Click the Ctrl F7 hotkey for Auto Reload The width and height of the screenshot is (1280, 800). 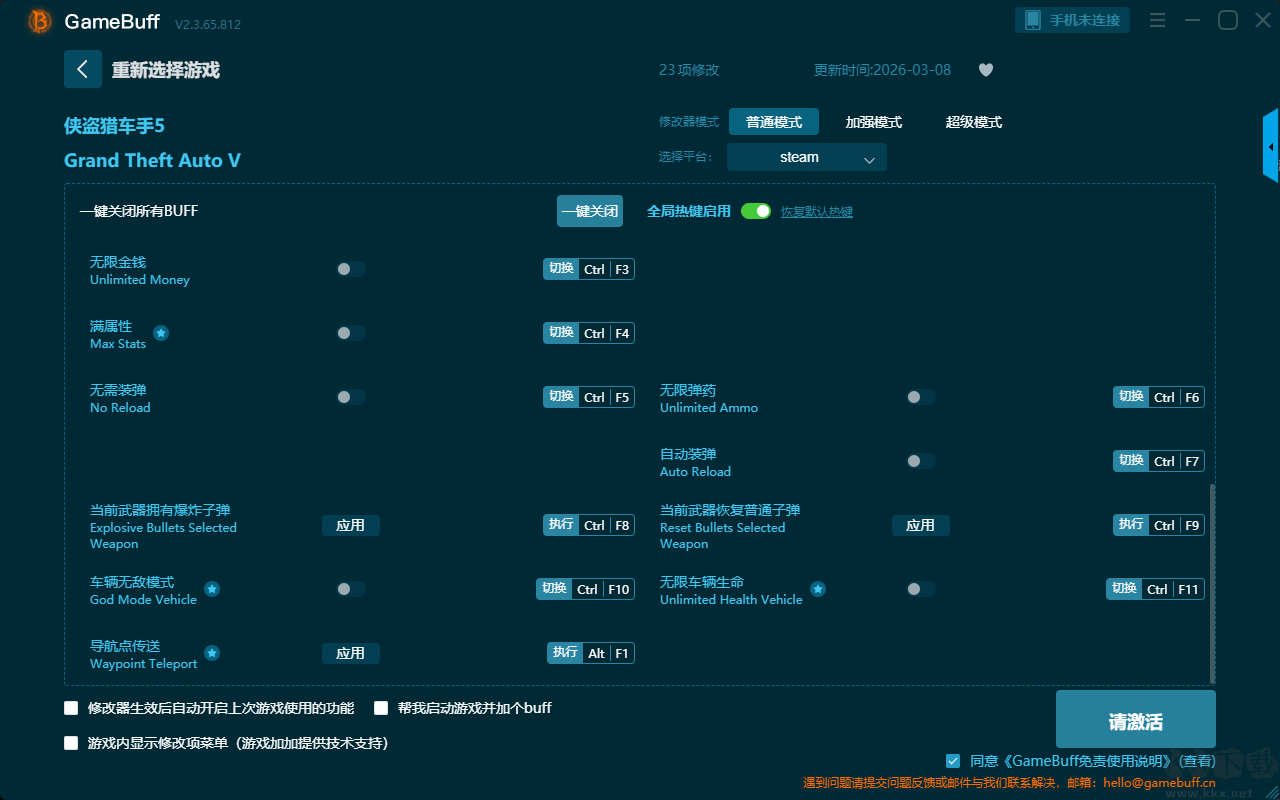[x=1159, y=461]
